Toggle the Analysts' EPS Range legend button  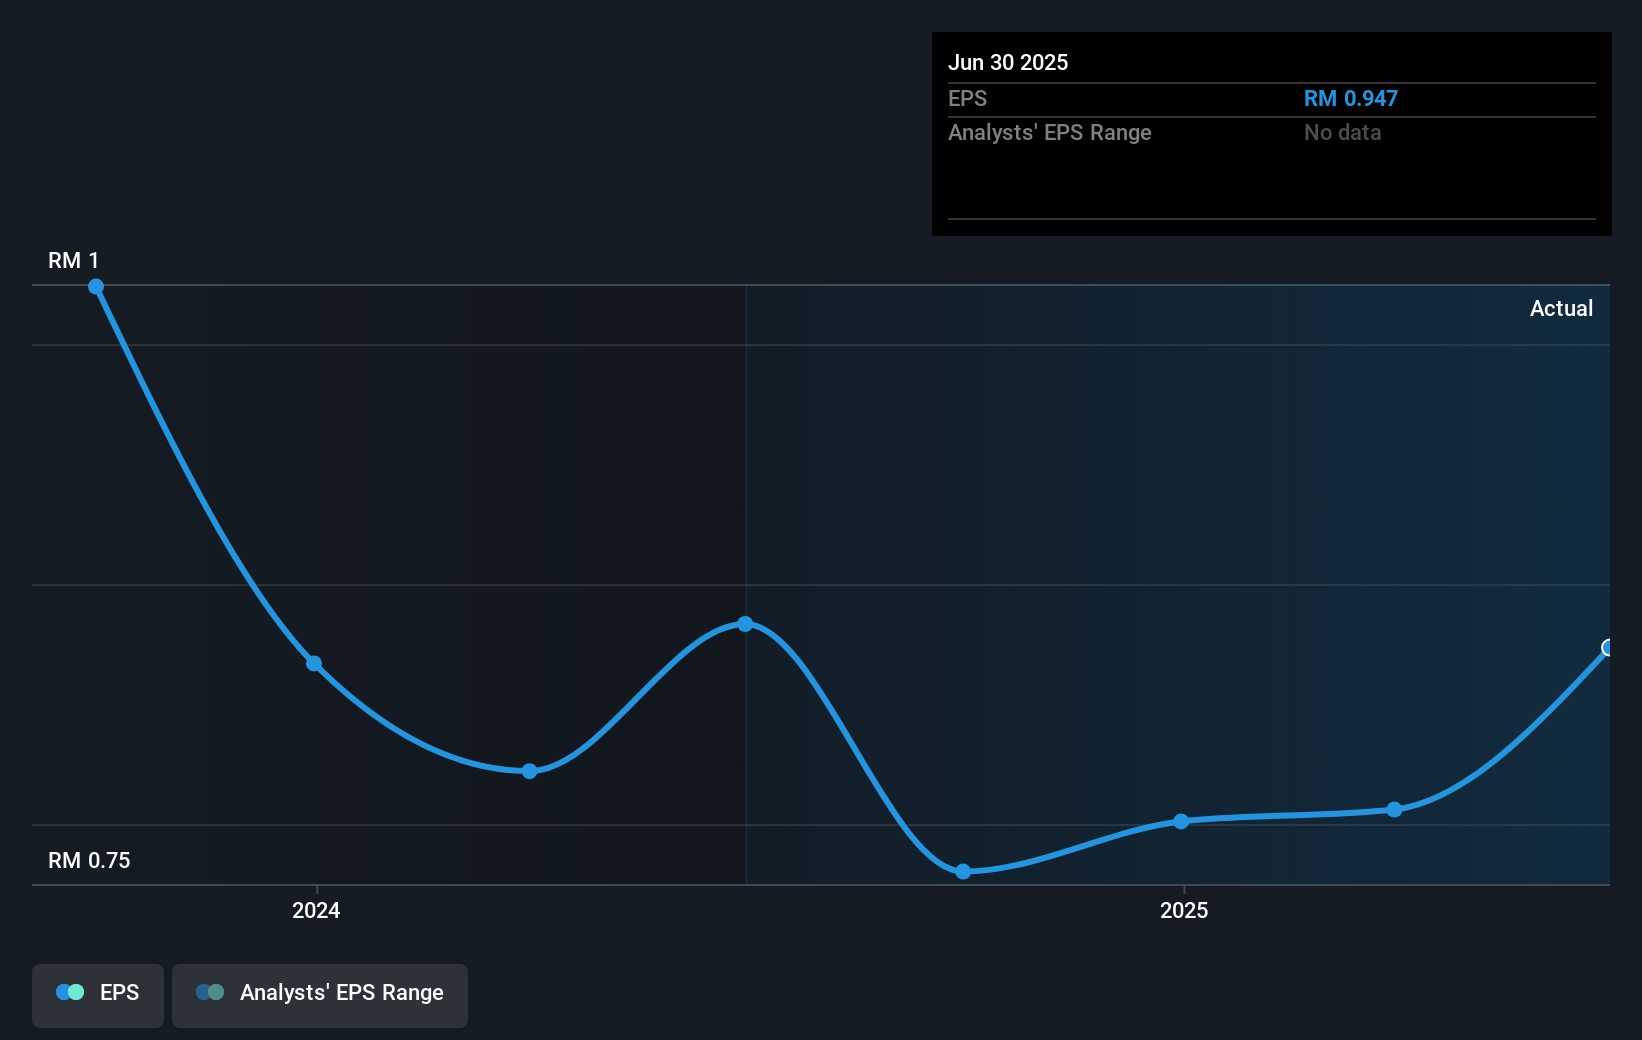pyautogui.click(x=320, y=994)
